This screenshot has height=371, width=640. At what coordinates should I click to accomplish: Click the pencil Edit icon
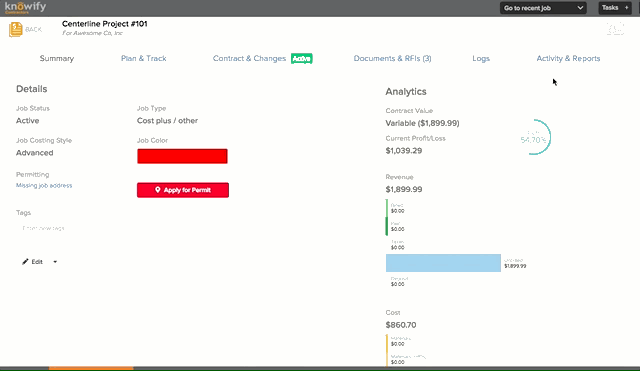coord(25,262)
